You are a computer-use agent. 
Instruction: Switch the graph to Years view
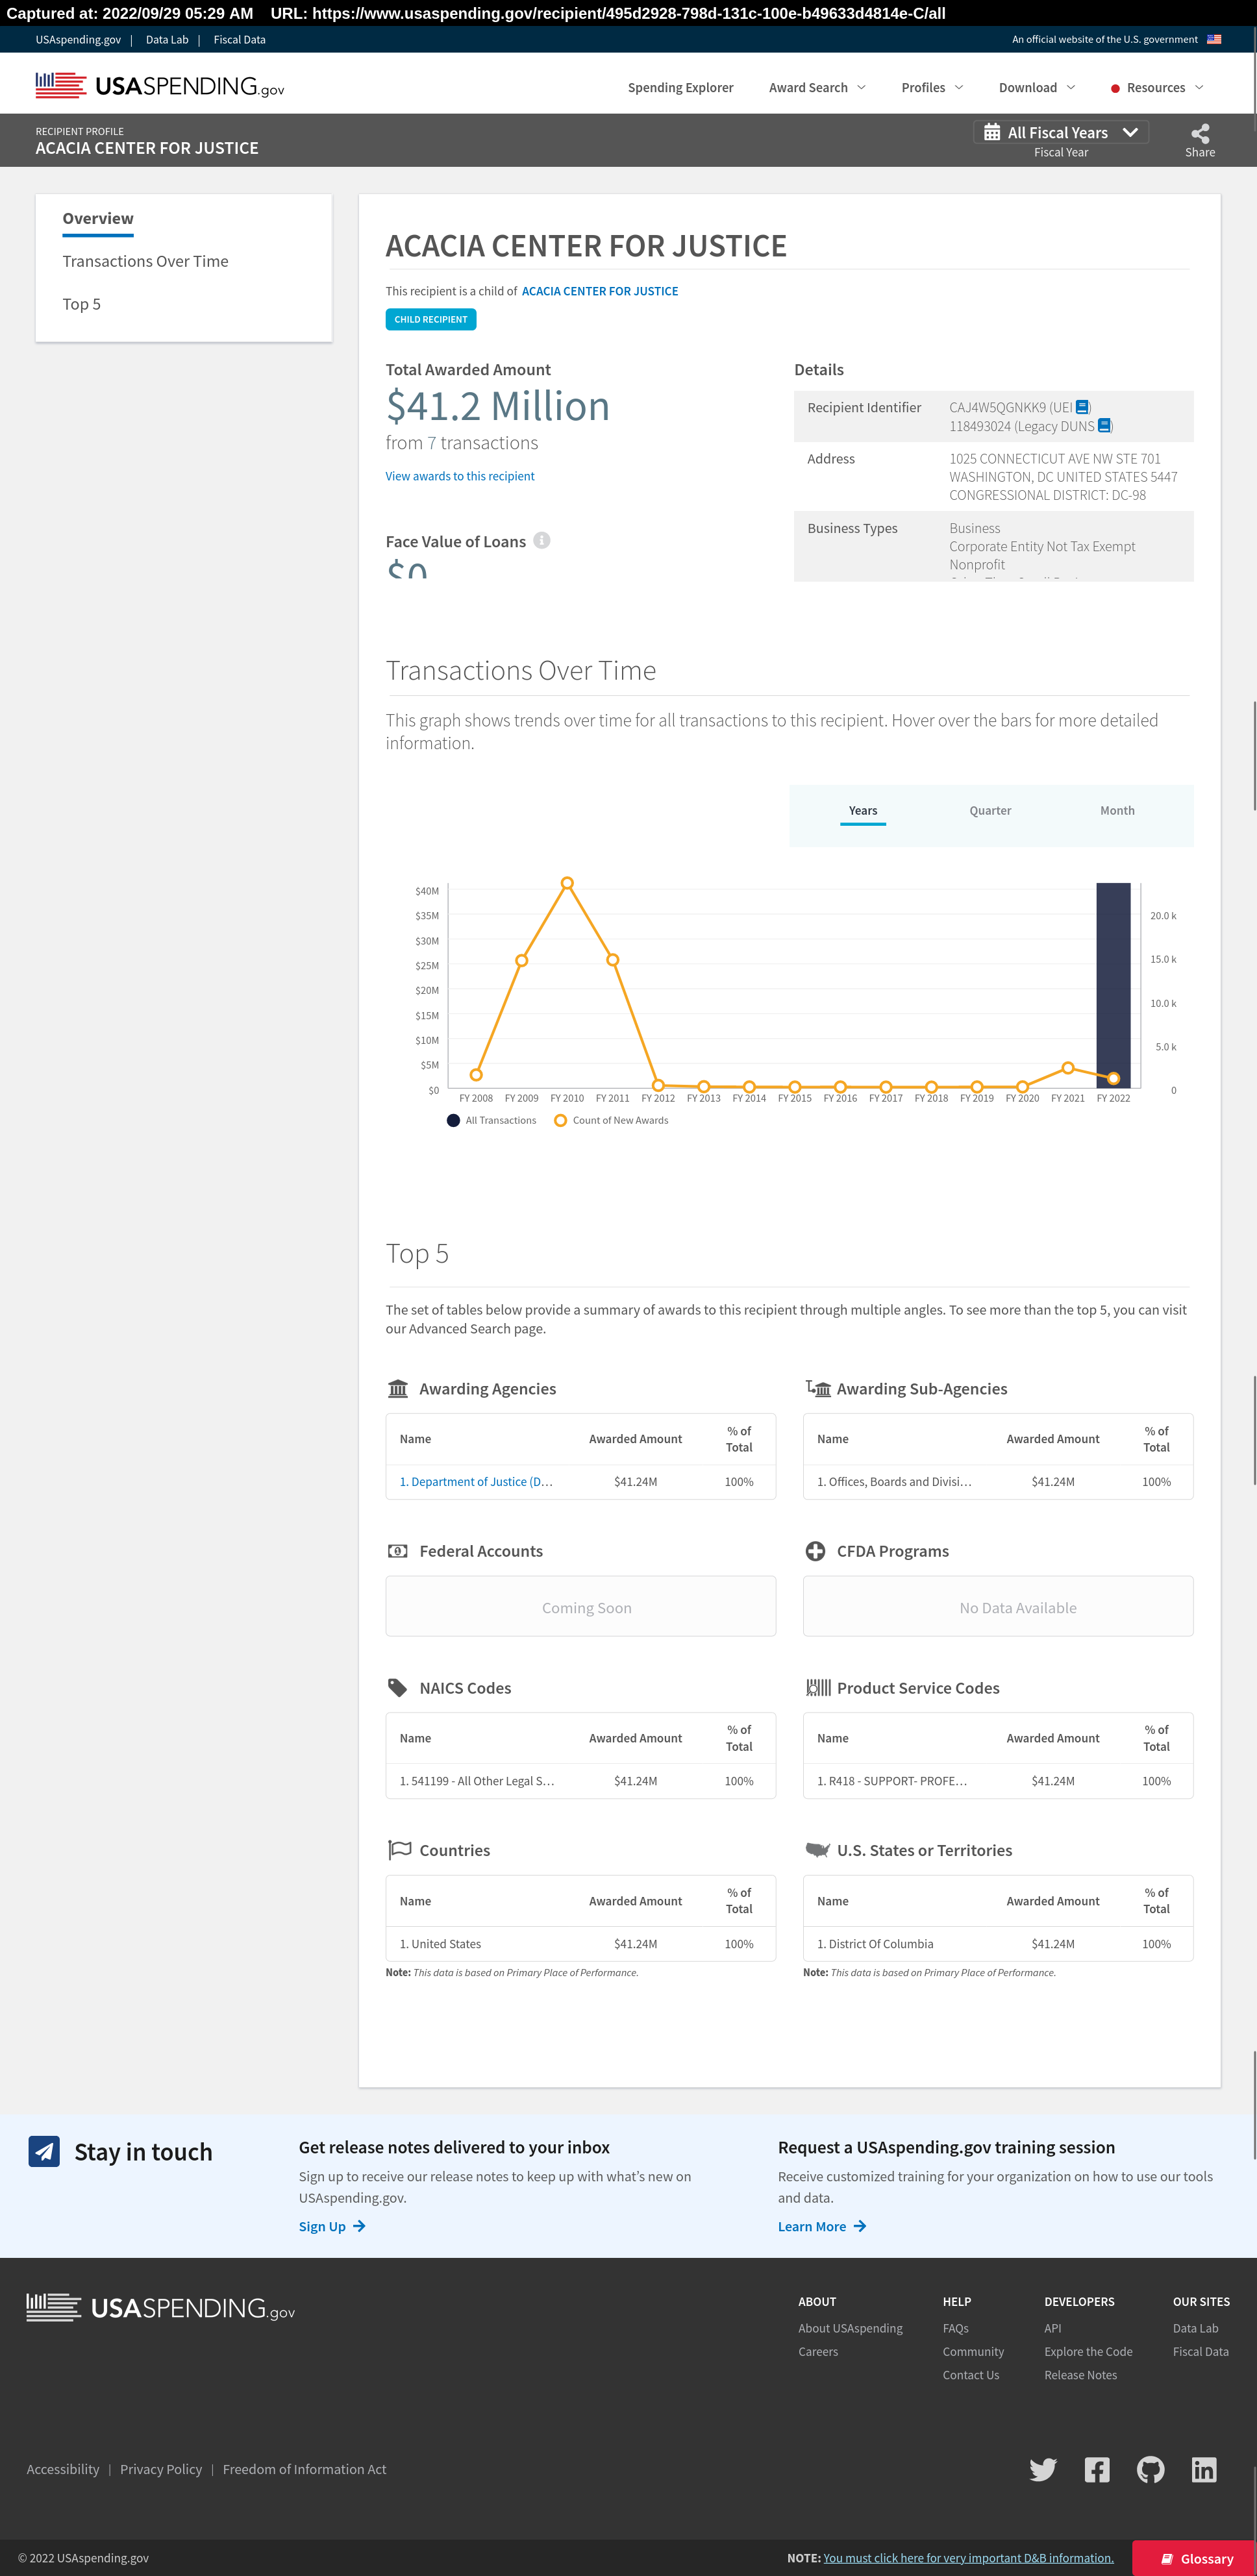(x=863, y=811)
